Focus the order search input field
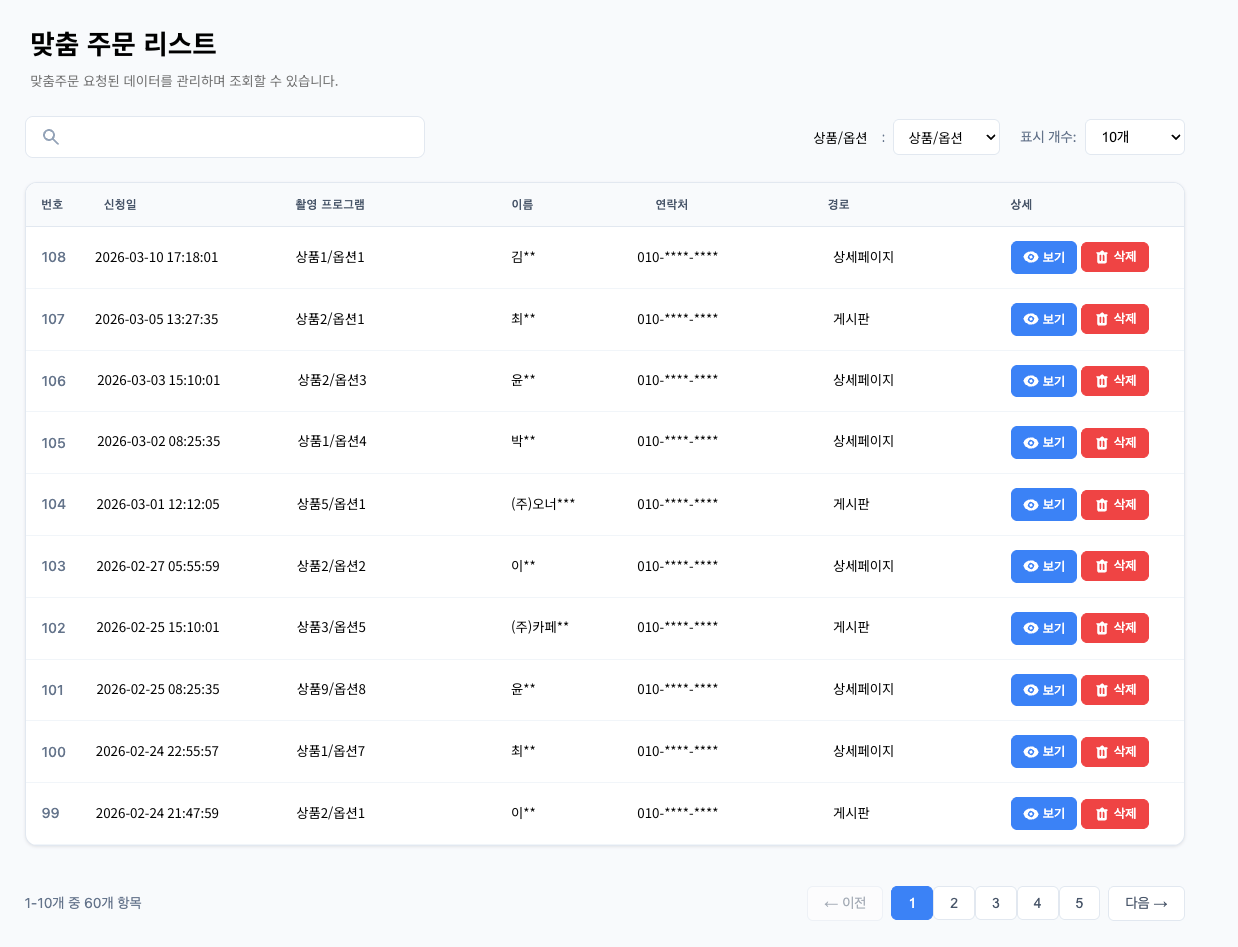This screenshot has height=947, width=1238. point(240,137)
